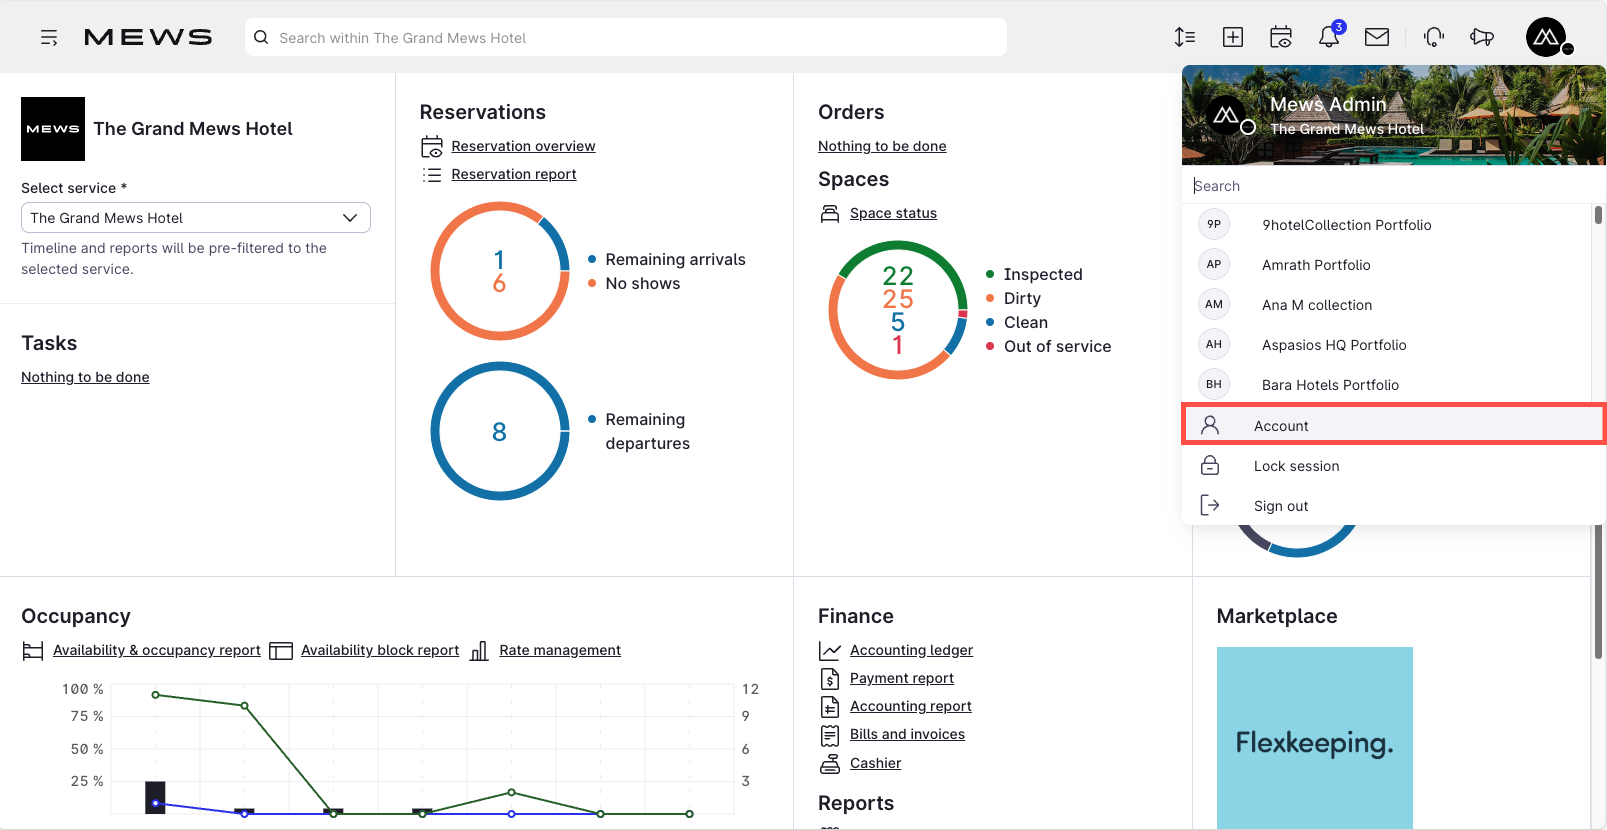1607x830 pixels.
Task: Open the Space status link
Action: click(893, 213)
